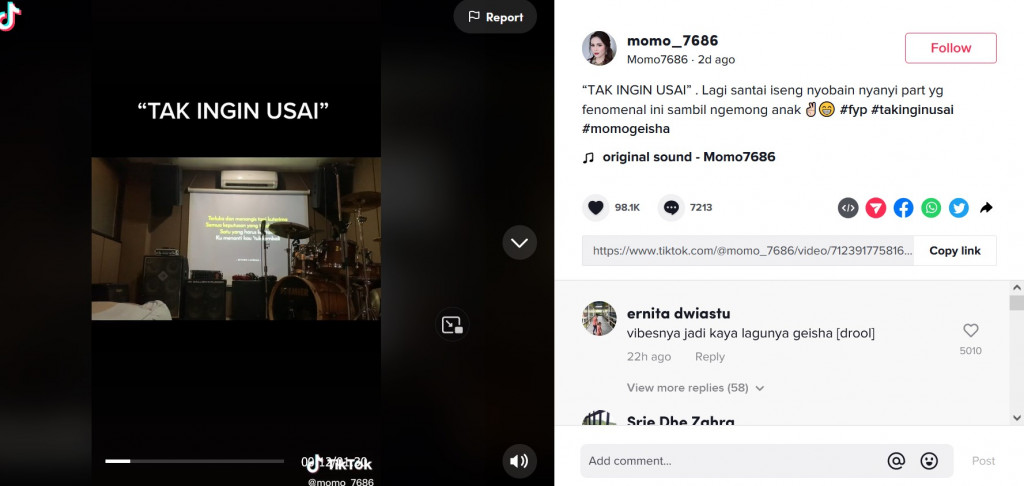Open the #takinginusai hashtag
This screenshot has width=1024, height=486.
pos(912,110)
